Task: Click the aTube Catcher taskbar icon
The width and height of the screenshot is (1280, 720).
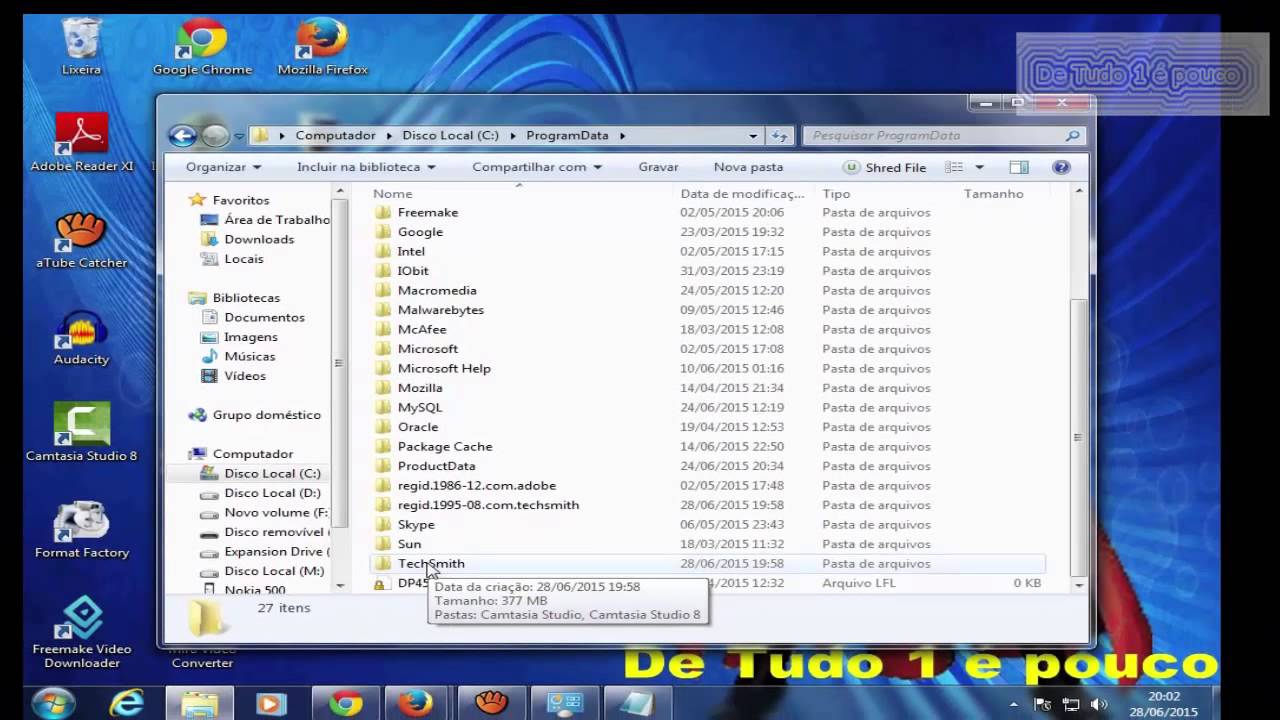Action: 491,703
